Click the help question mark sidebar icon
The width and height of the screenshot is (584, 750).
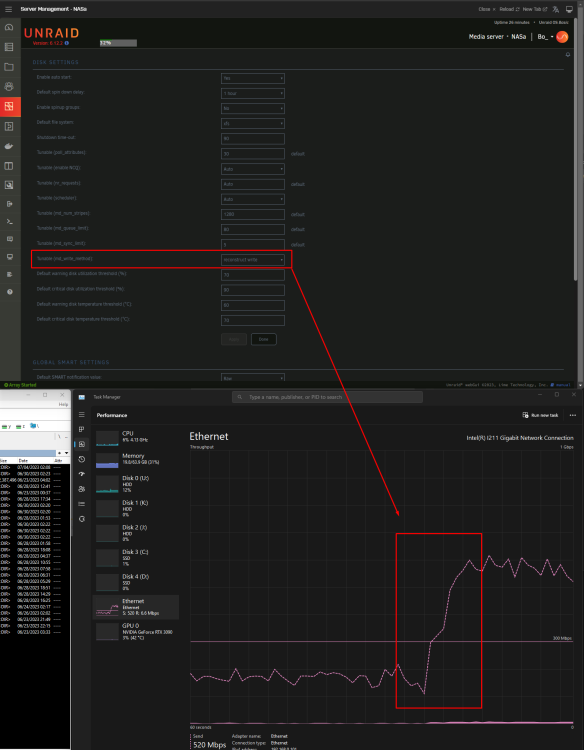(10, 292)
